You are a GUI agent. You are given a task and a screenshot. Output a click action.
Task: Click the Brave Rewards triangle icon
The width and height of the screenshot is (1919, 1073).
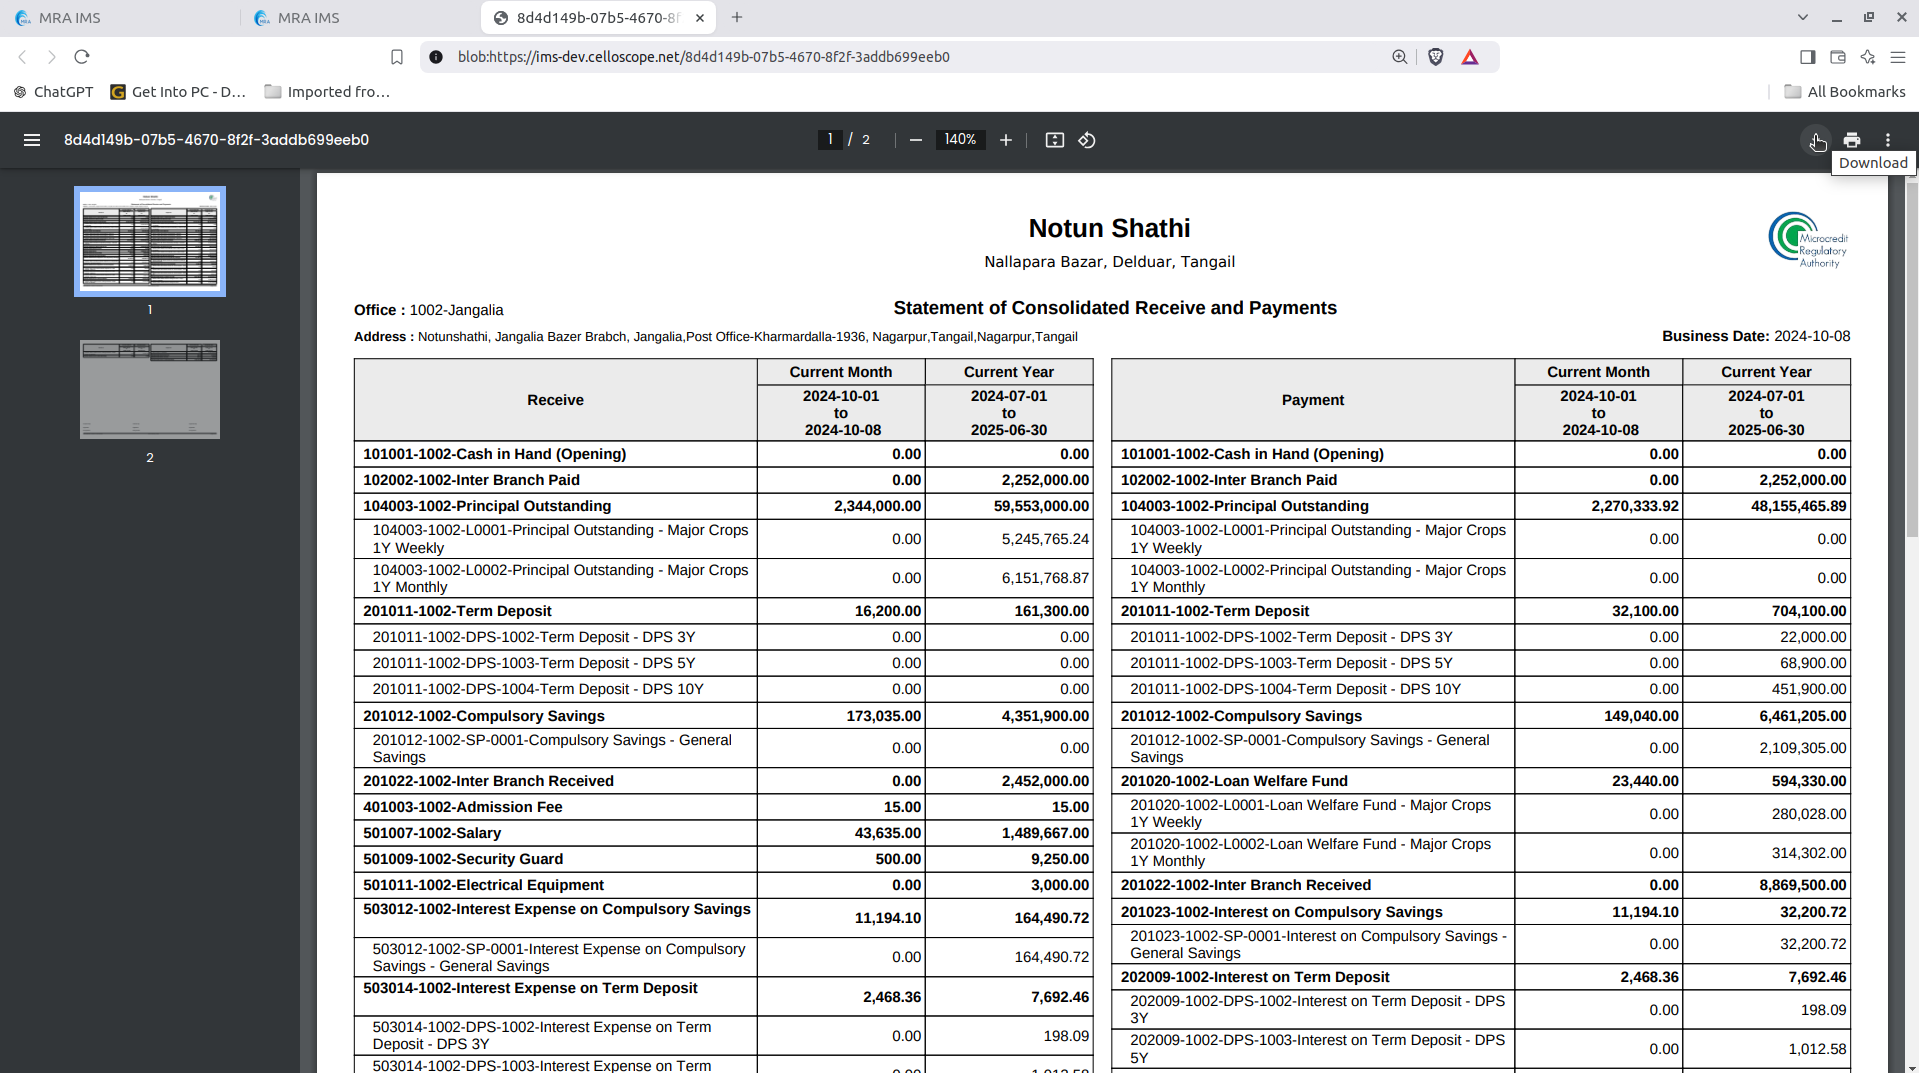(1470, 57)
